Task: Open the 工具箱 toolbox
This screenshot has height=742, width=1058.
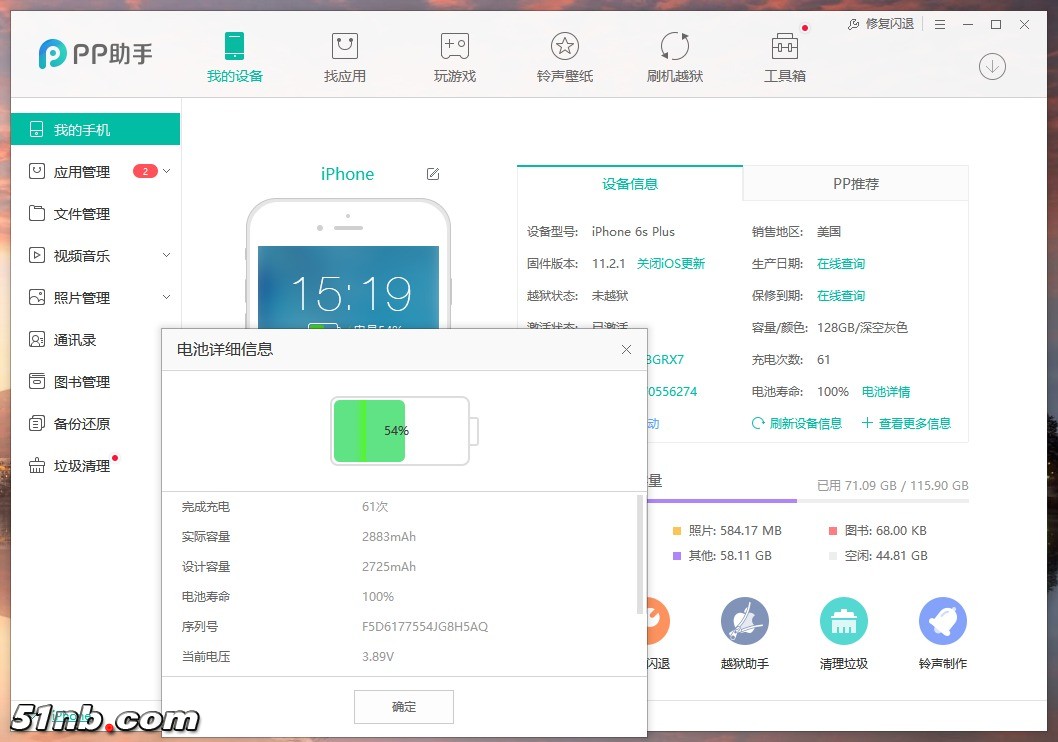Action: coord(785,57)
